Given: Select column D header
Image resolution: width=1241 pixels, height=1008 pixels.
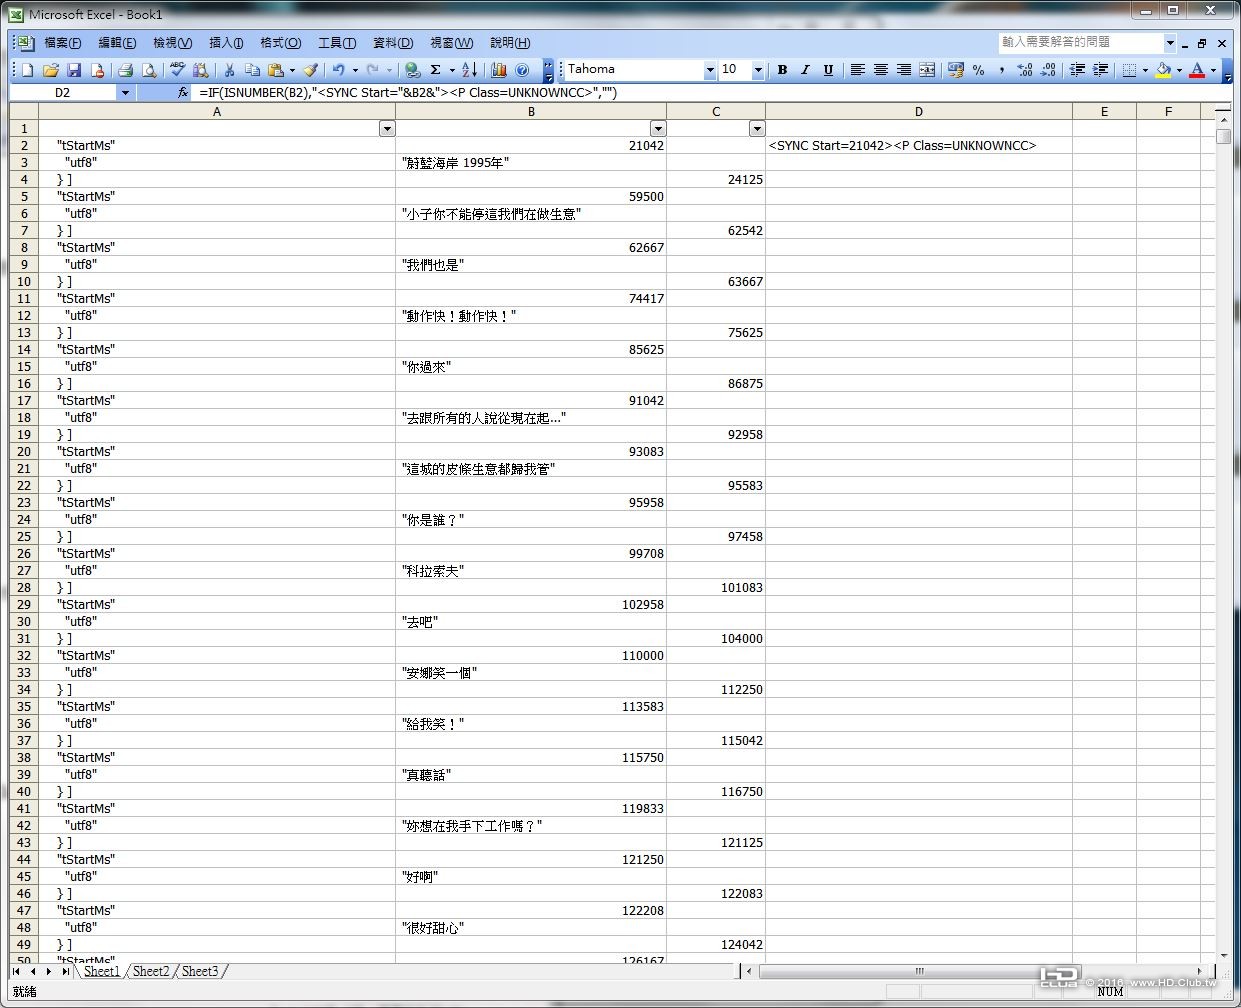Looking at the screenshot, I should (918, 111).
